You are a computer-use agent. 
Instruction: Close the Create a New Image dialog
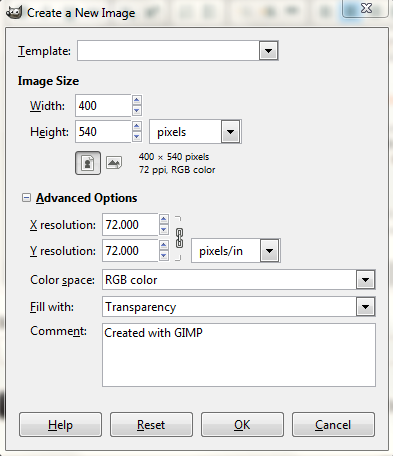pos(366,8)
